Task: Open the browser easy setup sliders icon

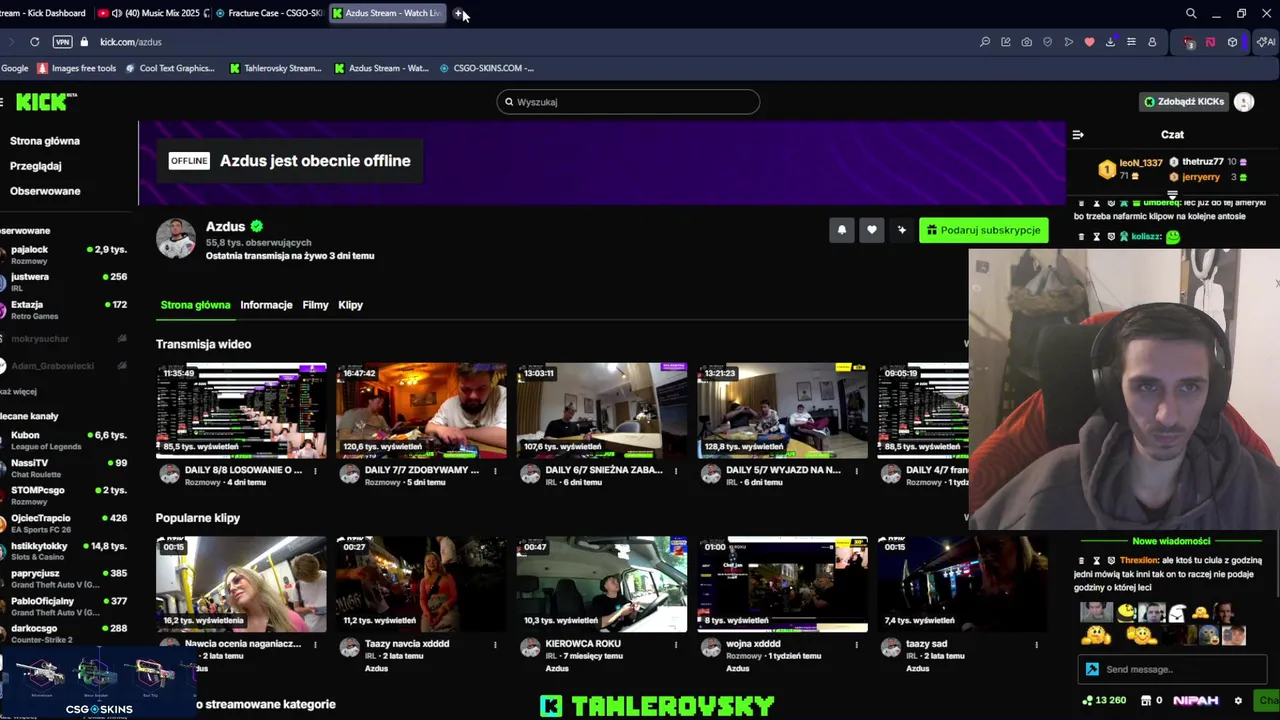Action: [x=1131, y=42]
